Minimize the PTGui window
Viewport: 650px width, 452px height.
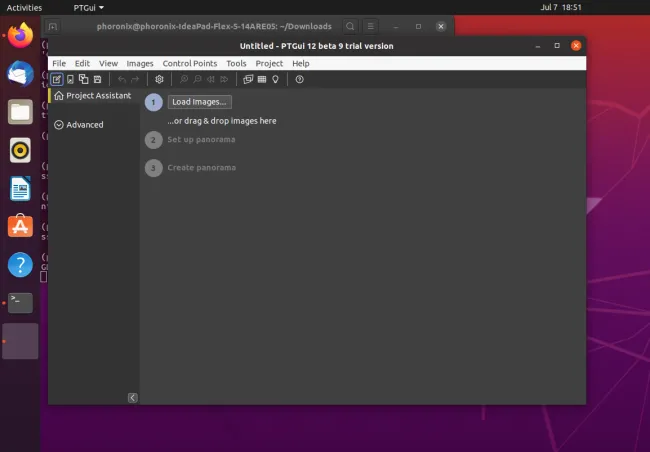(538, 46)
